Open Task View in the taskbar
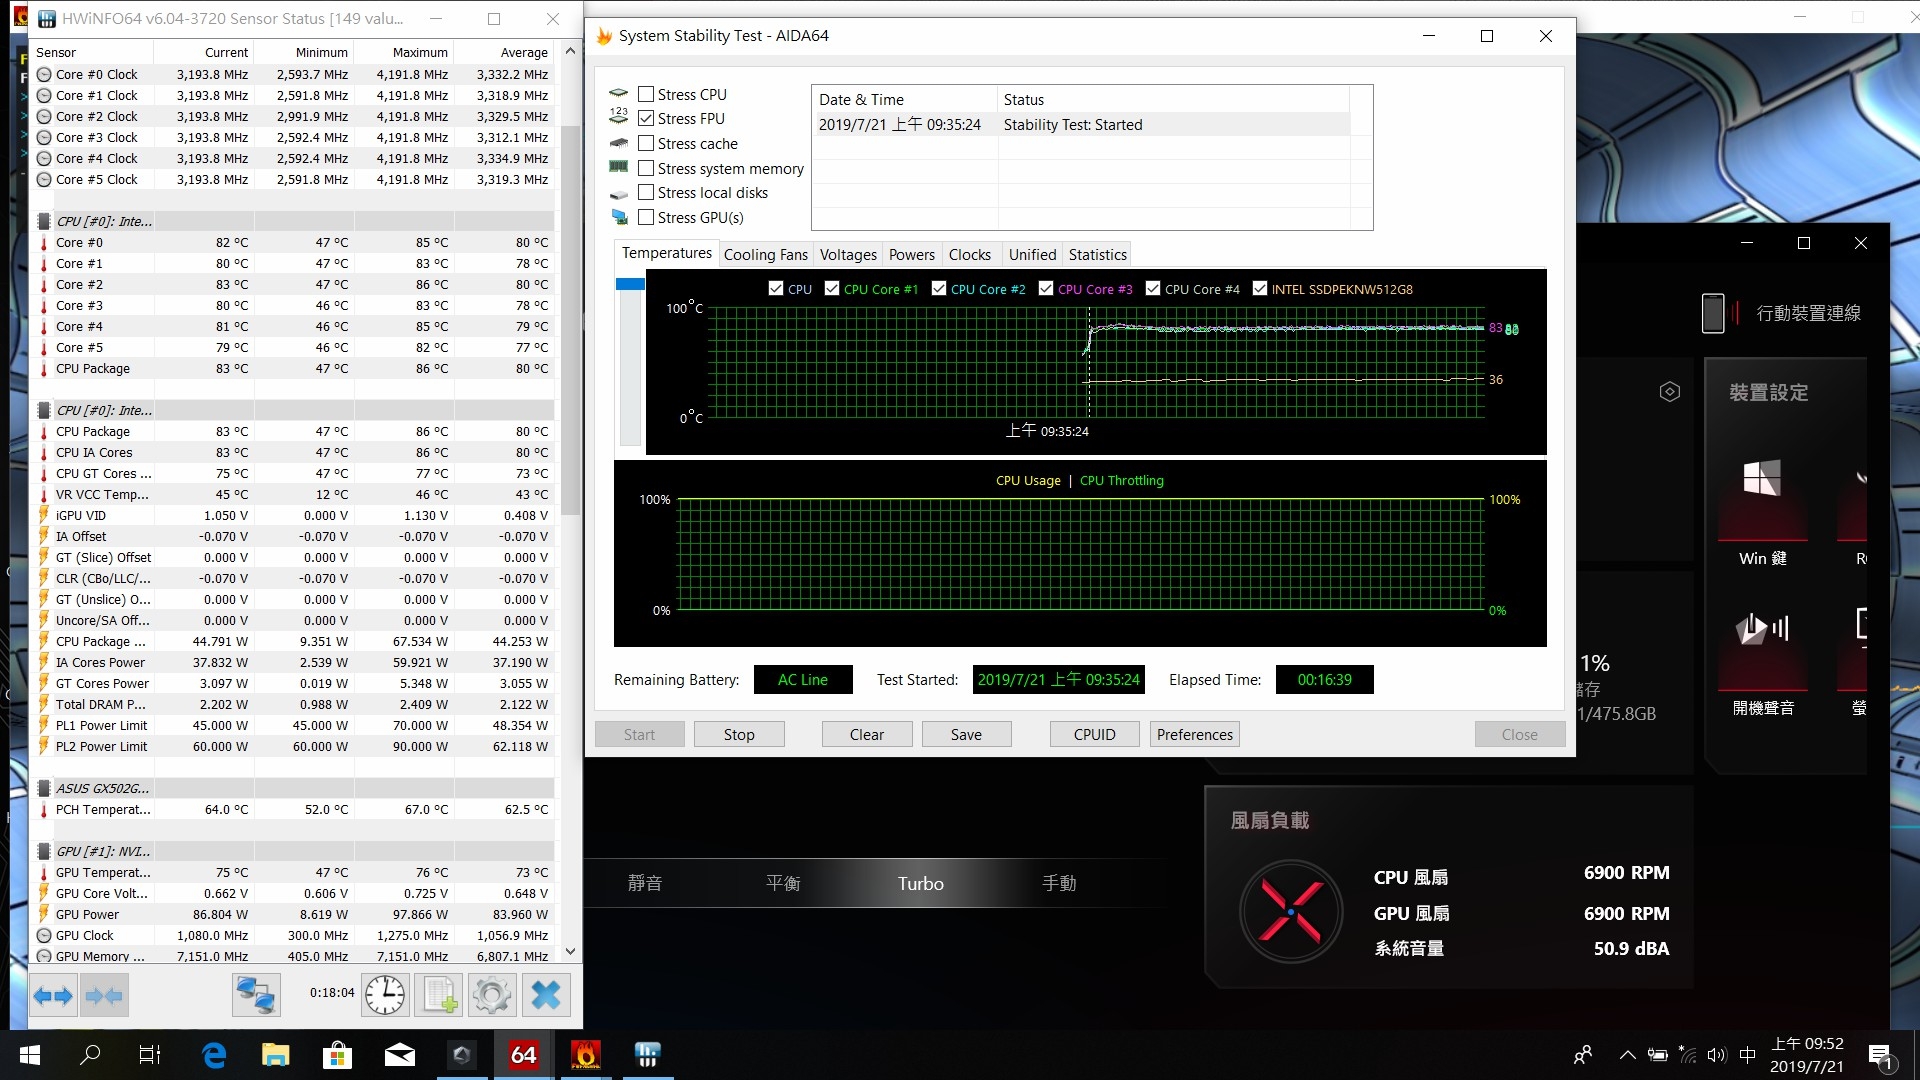Screen dimensions: 1920x1080 point(150,1055)
